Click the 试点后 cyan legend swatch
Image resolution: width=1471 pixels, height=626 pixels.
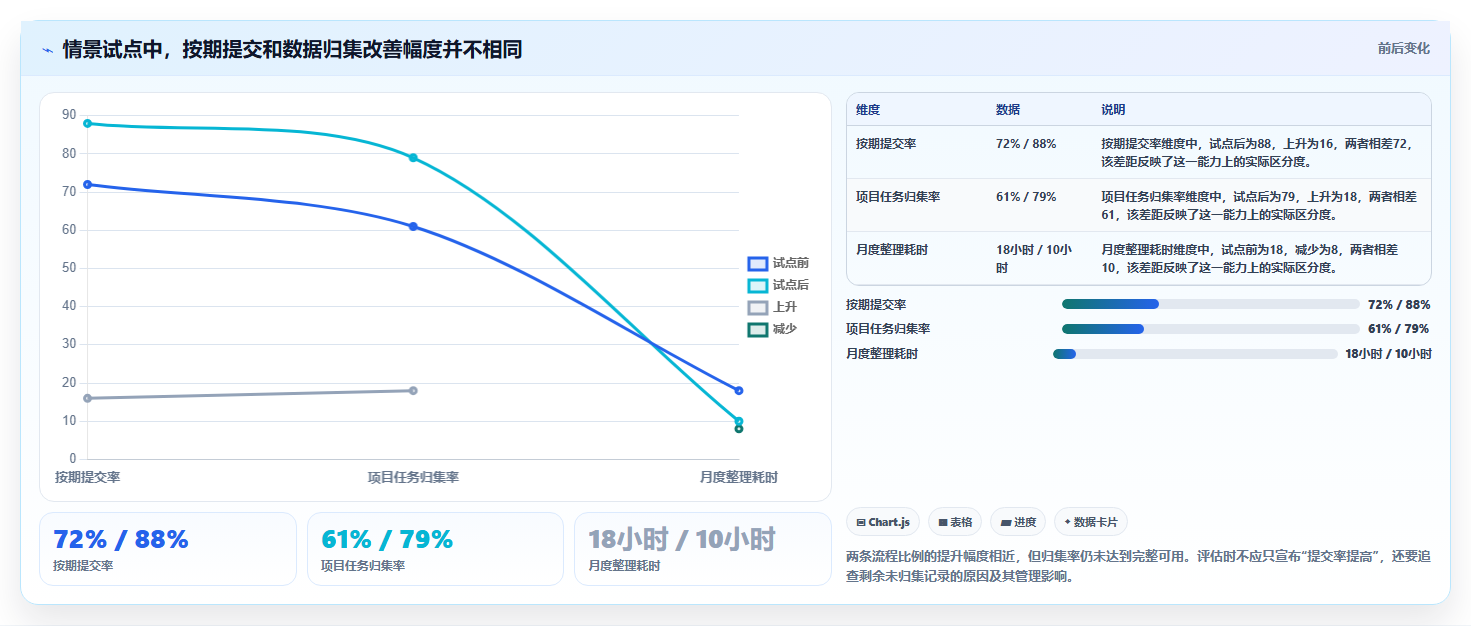[758, 285]
